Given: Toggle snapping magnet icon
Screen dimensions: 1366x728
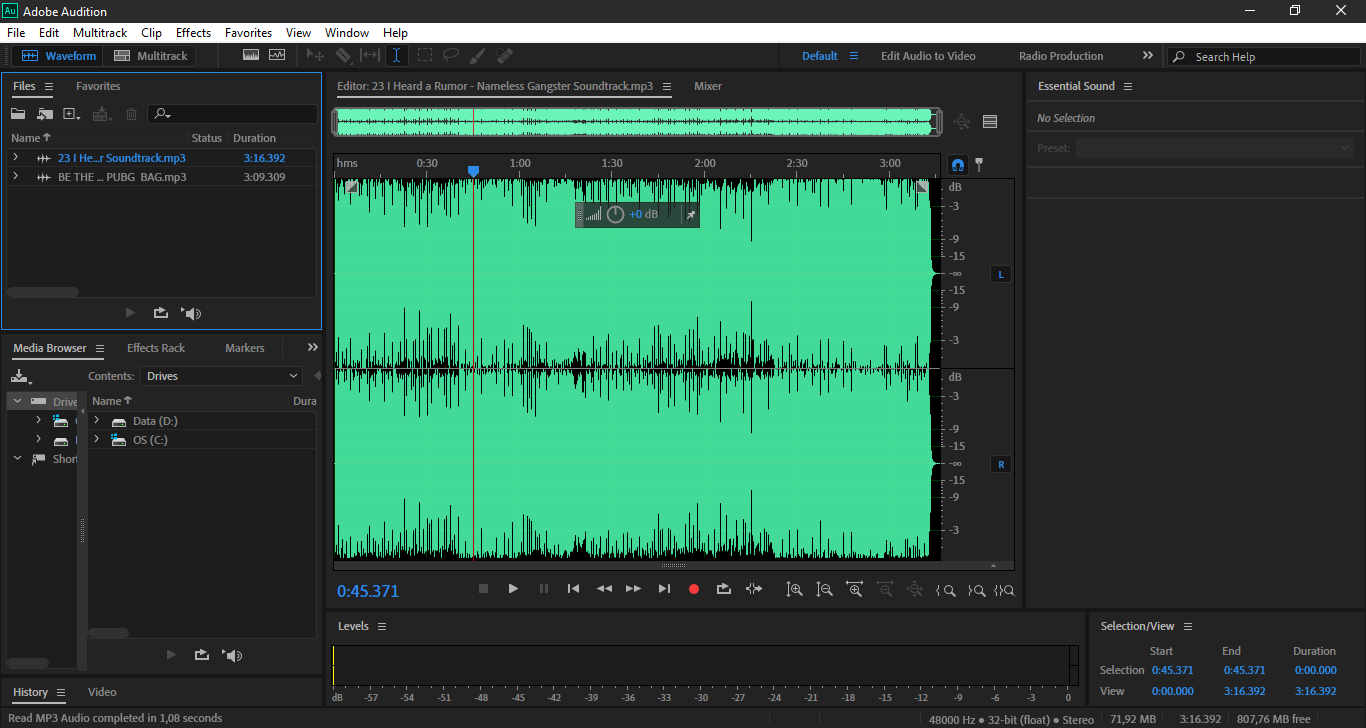Looking at the screenshot, I should pyautogui.click(x=957, y=164).
